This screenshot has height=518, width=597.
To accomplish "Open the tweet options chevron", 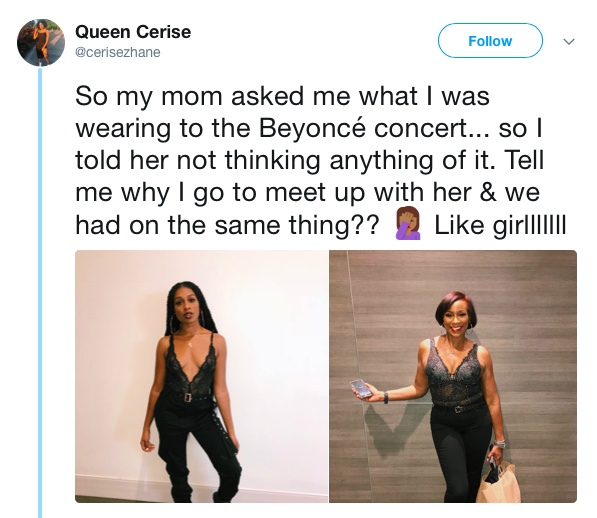I will click(x=569, y=41).
